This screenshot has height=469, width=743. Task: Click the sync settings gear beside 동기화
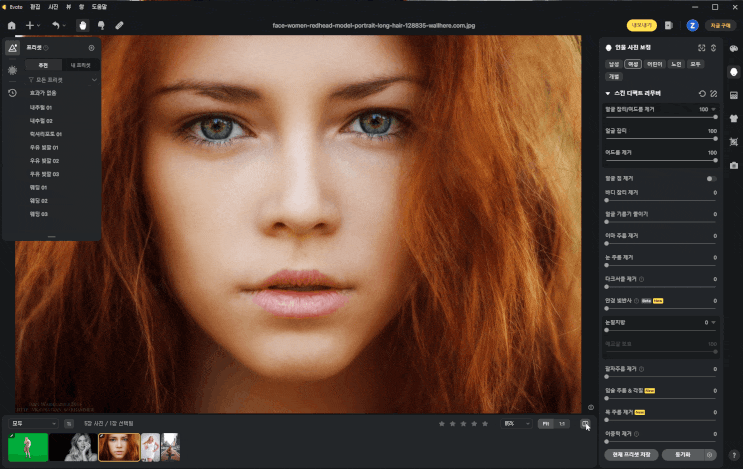pos(709,455)
